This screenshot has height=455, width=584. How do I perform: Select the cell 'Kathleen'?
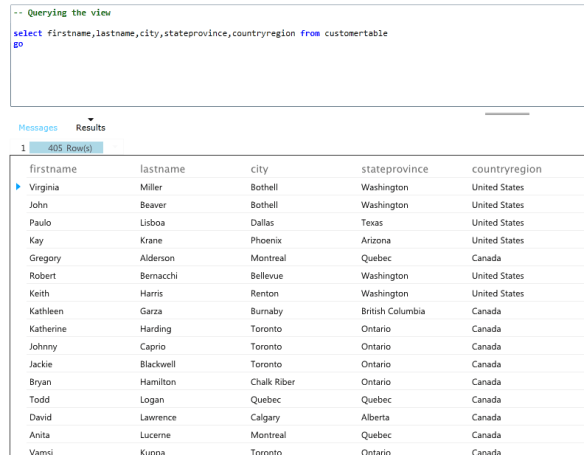click(x=47, y=311)
